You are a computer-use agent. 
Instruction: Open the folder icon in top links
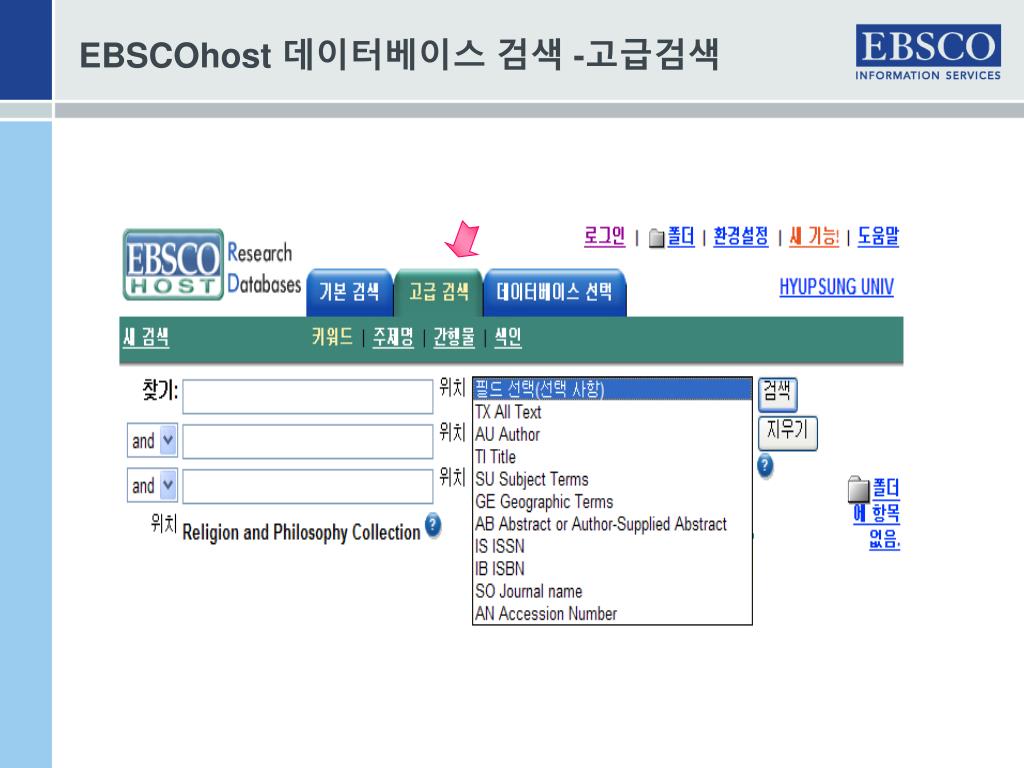656,238
